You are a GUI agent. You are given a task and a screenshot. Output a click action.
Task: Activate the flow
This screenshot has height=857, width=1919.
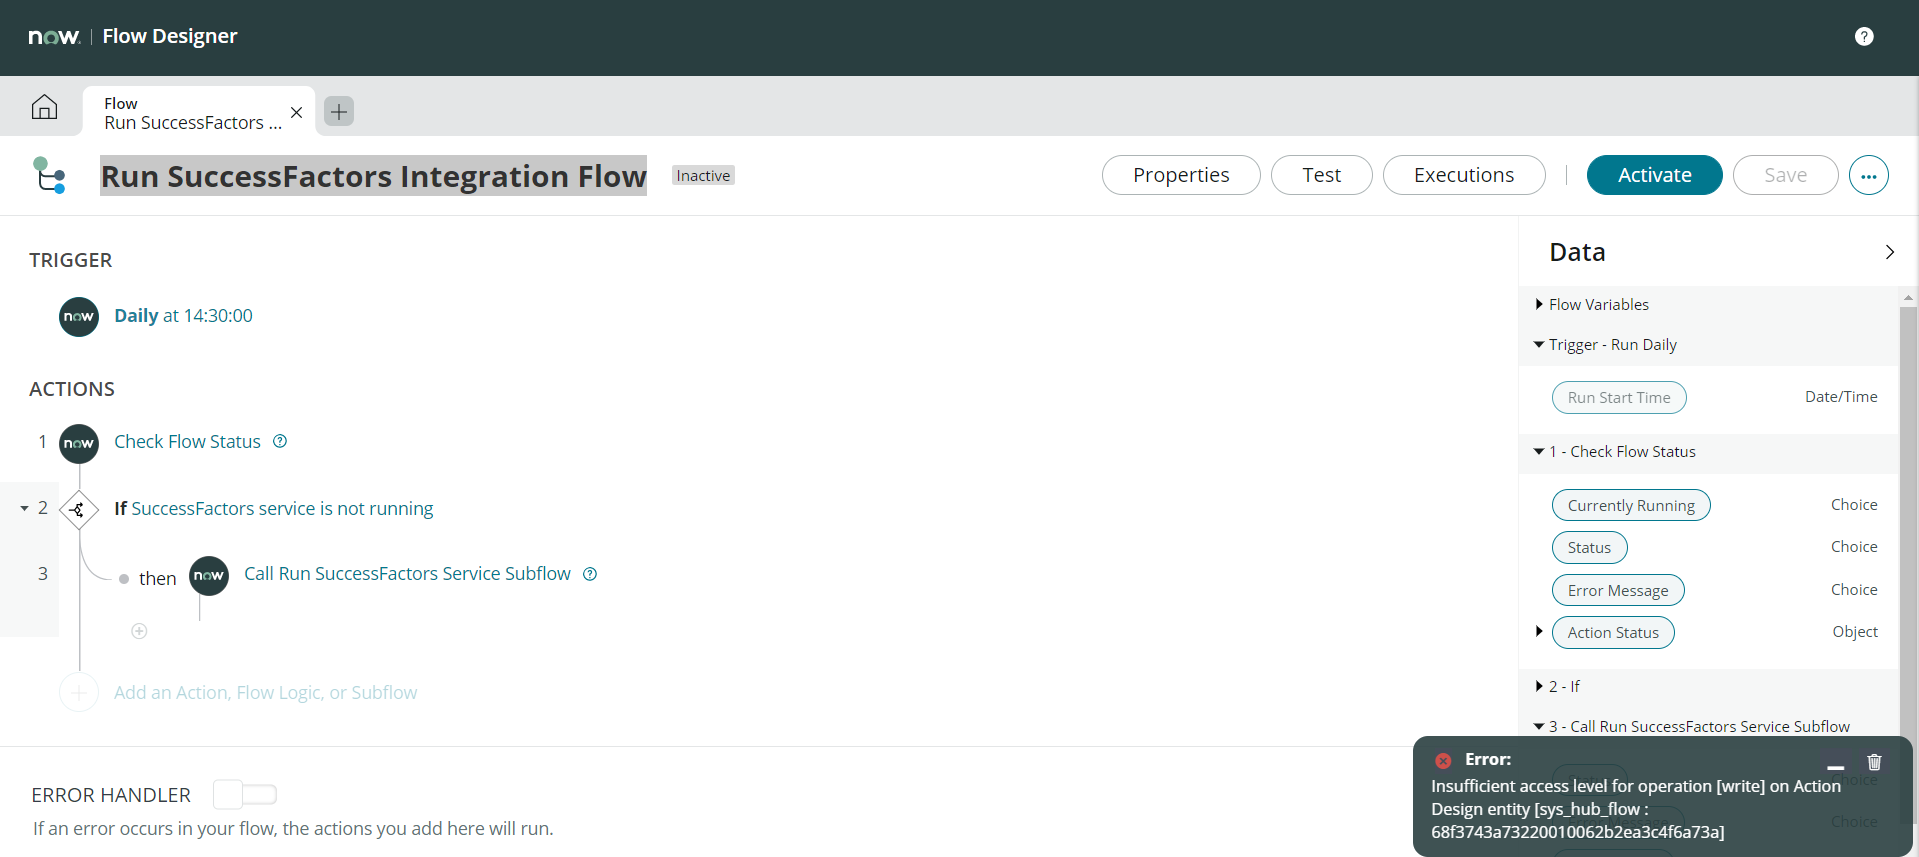click(x=1654, y=175)
